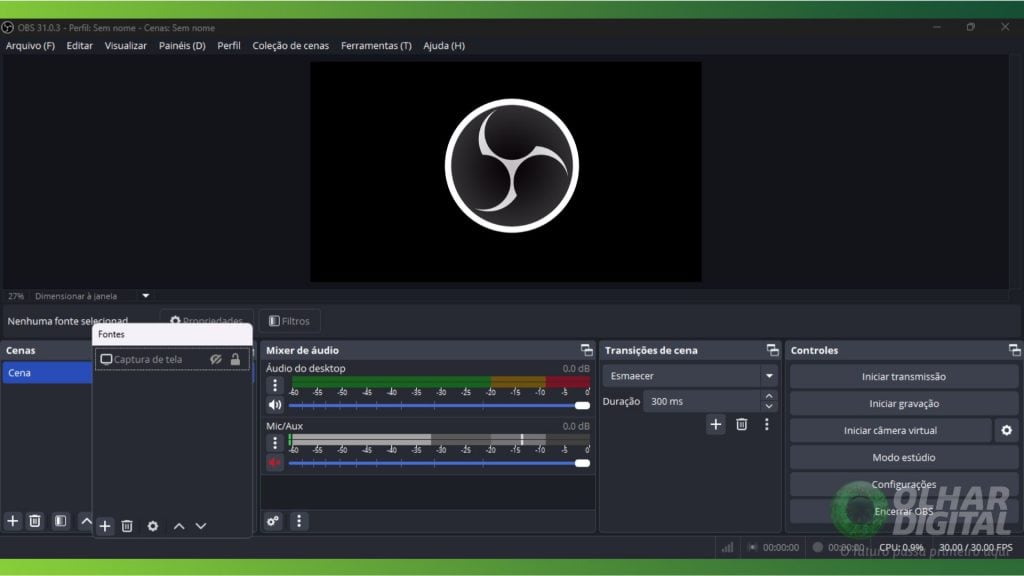Image resolution: width=1024 pixels, height=576 pixels.
Task: Open the Coleção de cenas menu
Action: 290,46
